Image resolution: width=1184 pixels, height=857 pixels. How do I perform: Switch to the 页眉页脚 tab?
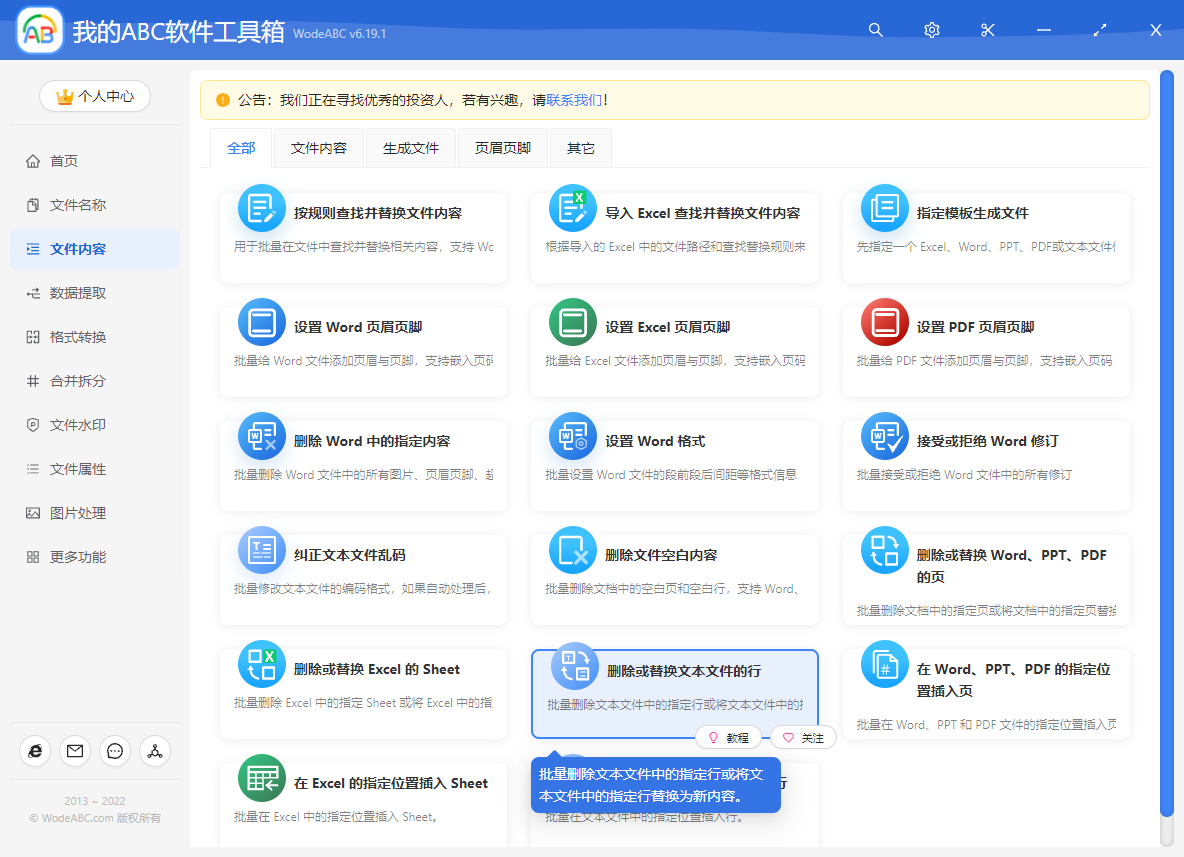pos(503,147)
